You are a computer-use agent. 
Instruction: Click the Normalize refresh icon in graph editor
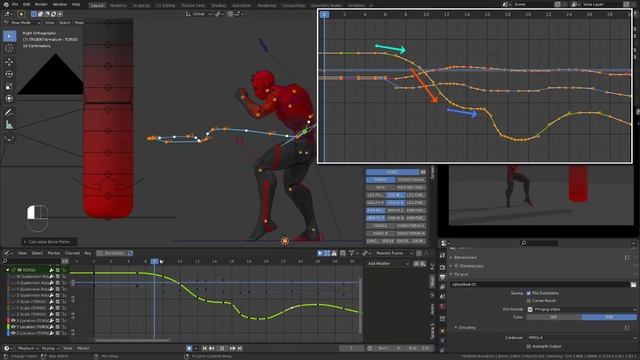pyautogui.click(x=131, y=253)
